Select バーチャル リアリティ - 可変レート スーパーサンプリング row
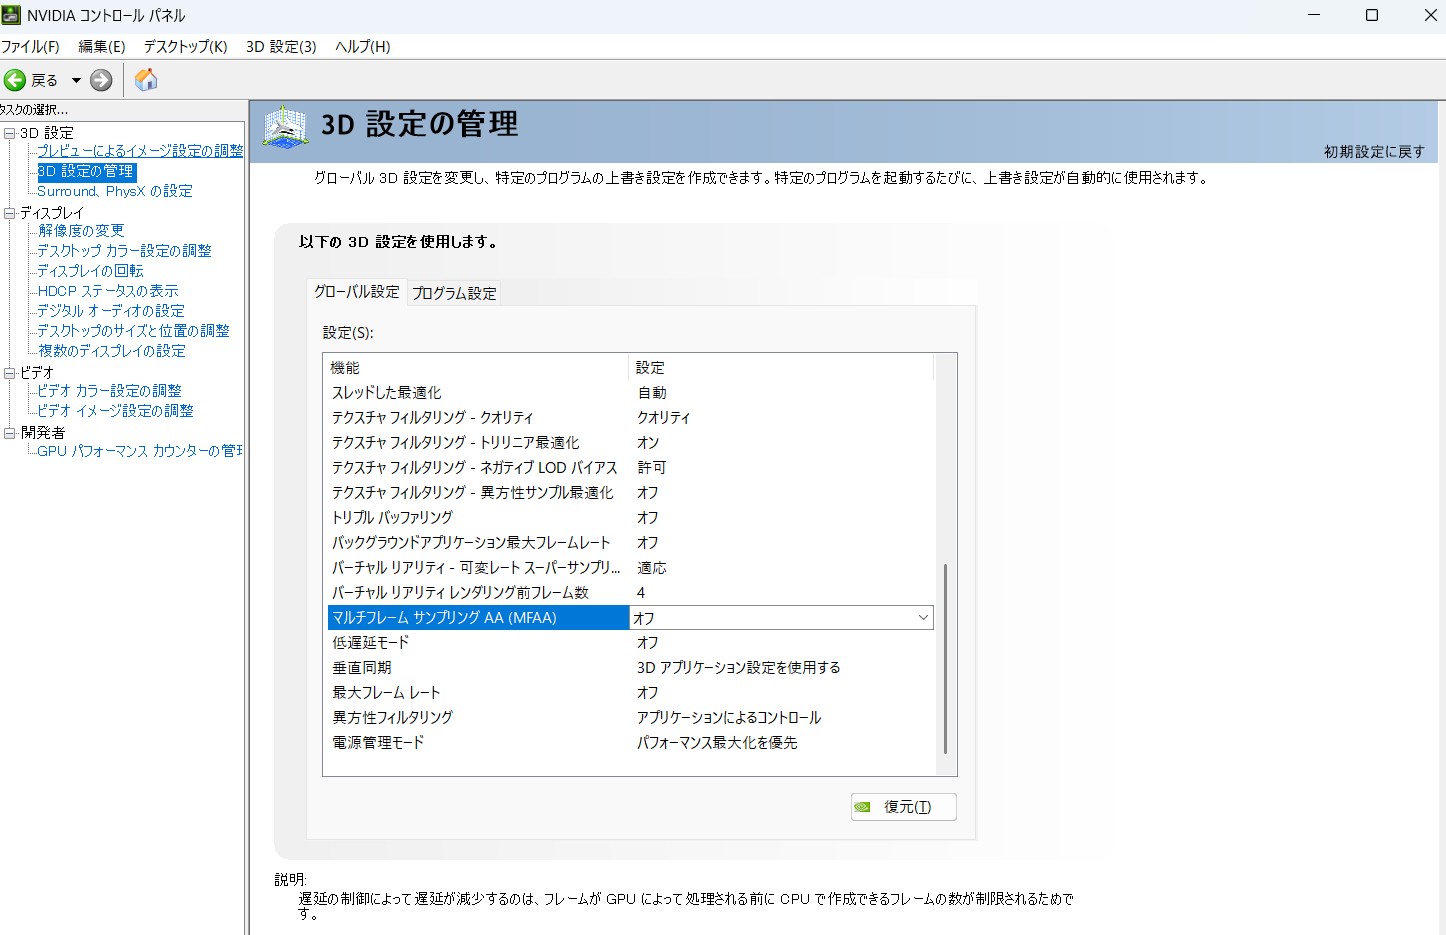The image size is (1446, 935). [630, 568]
